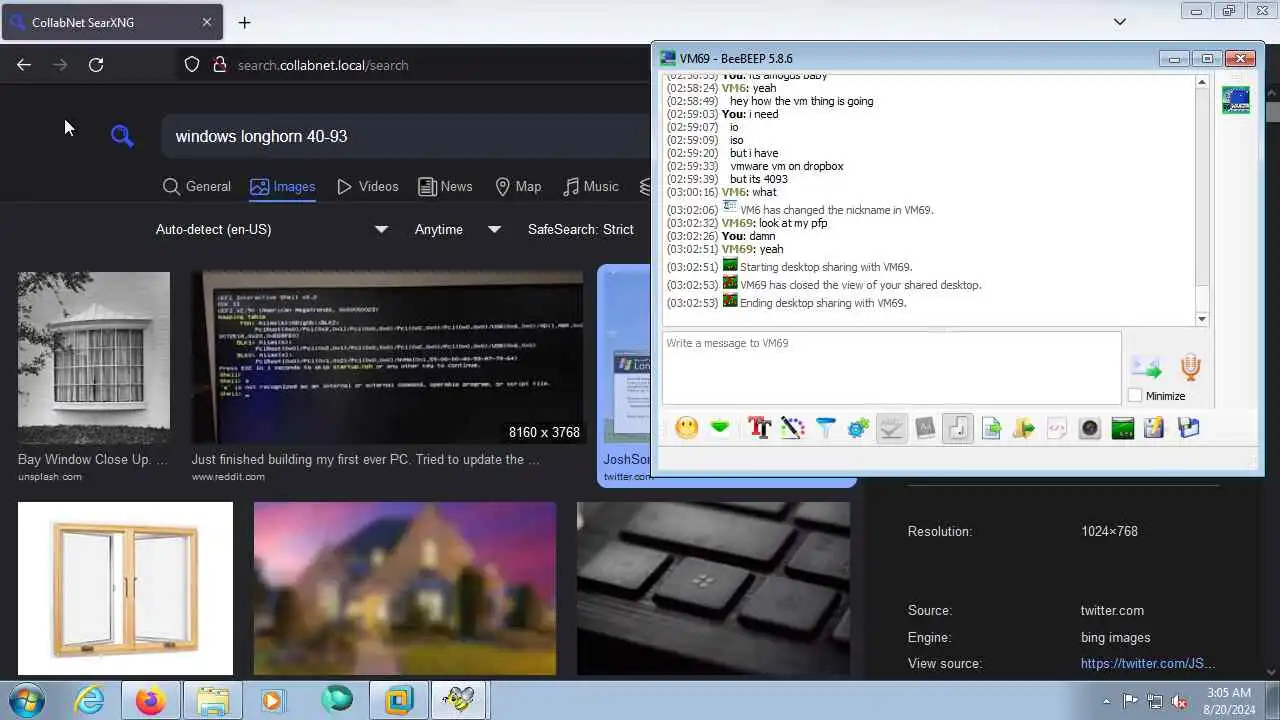Record a voice message with microphone
Screen dimensions: 1280x720
click(1190, 367)
